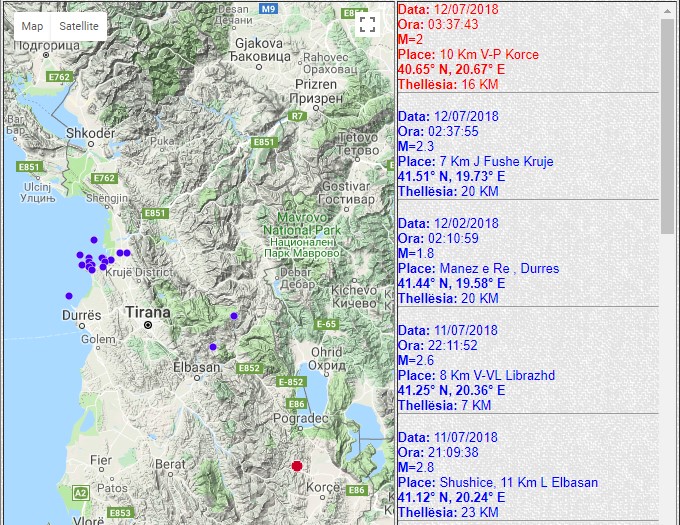Click coordinates 41.12° N, 20.24° E

(451, 498)
